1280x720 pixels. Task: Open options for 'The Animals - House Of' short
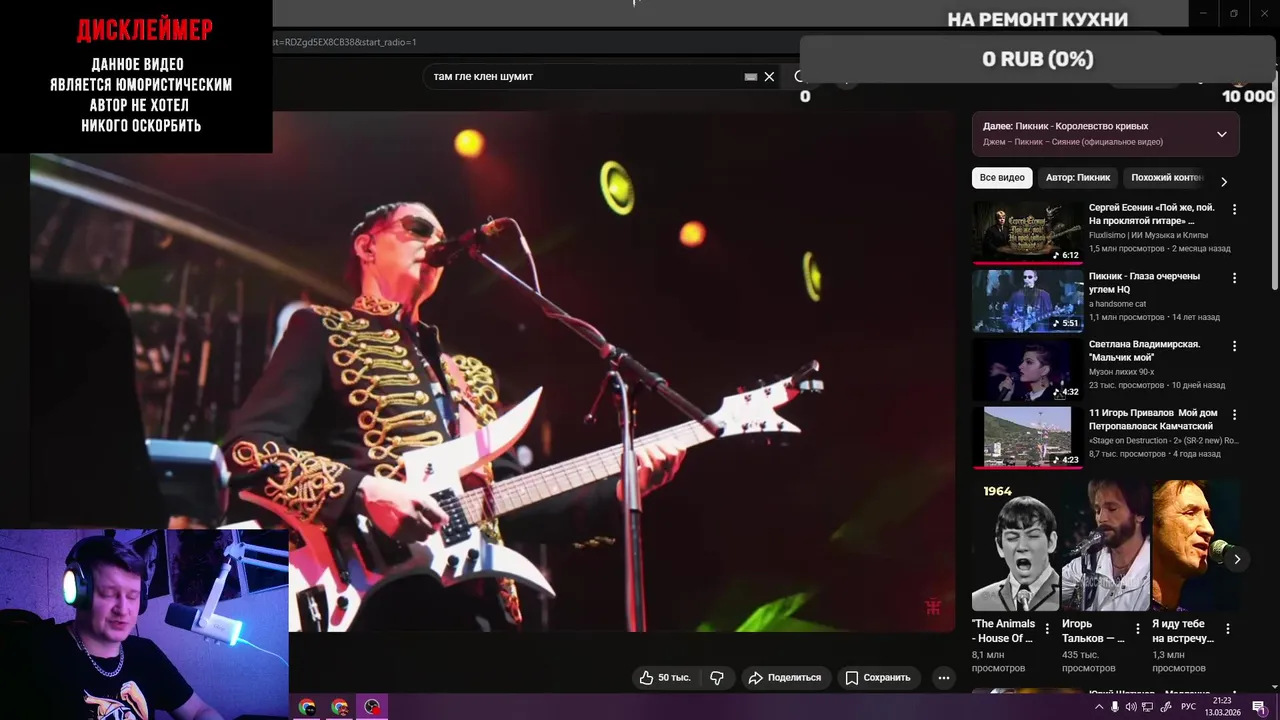(x=1047, y=629)
